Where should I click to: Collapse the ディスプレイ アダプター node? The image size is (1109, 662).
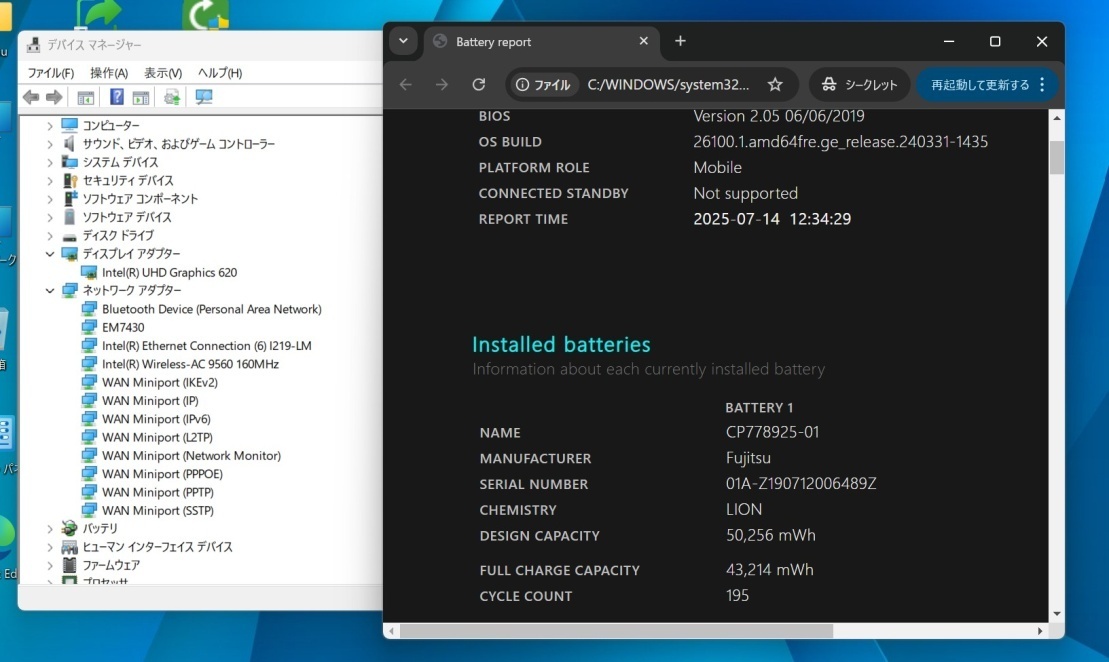pos(50,254)
